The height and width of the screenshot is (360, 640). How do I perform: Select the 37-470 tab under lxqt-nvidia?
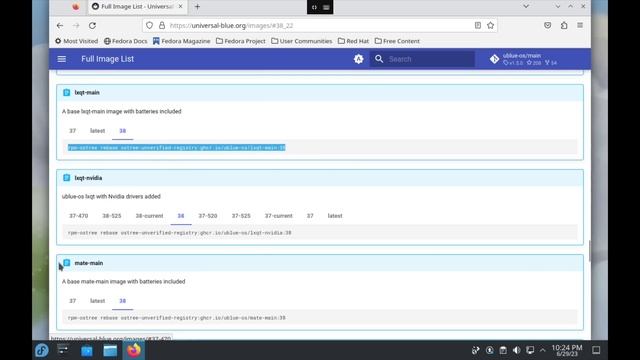(x=79, y=216)
